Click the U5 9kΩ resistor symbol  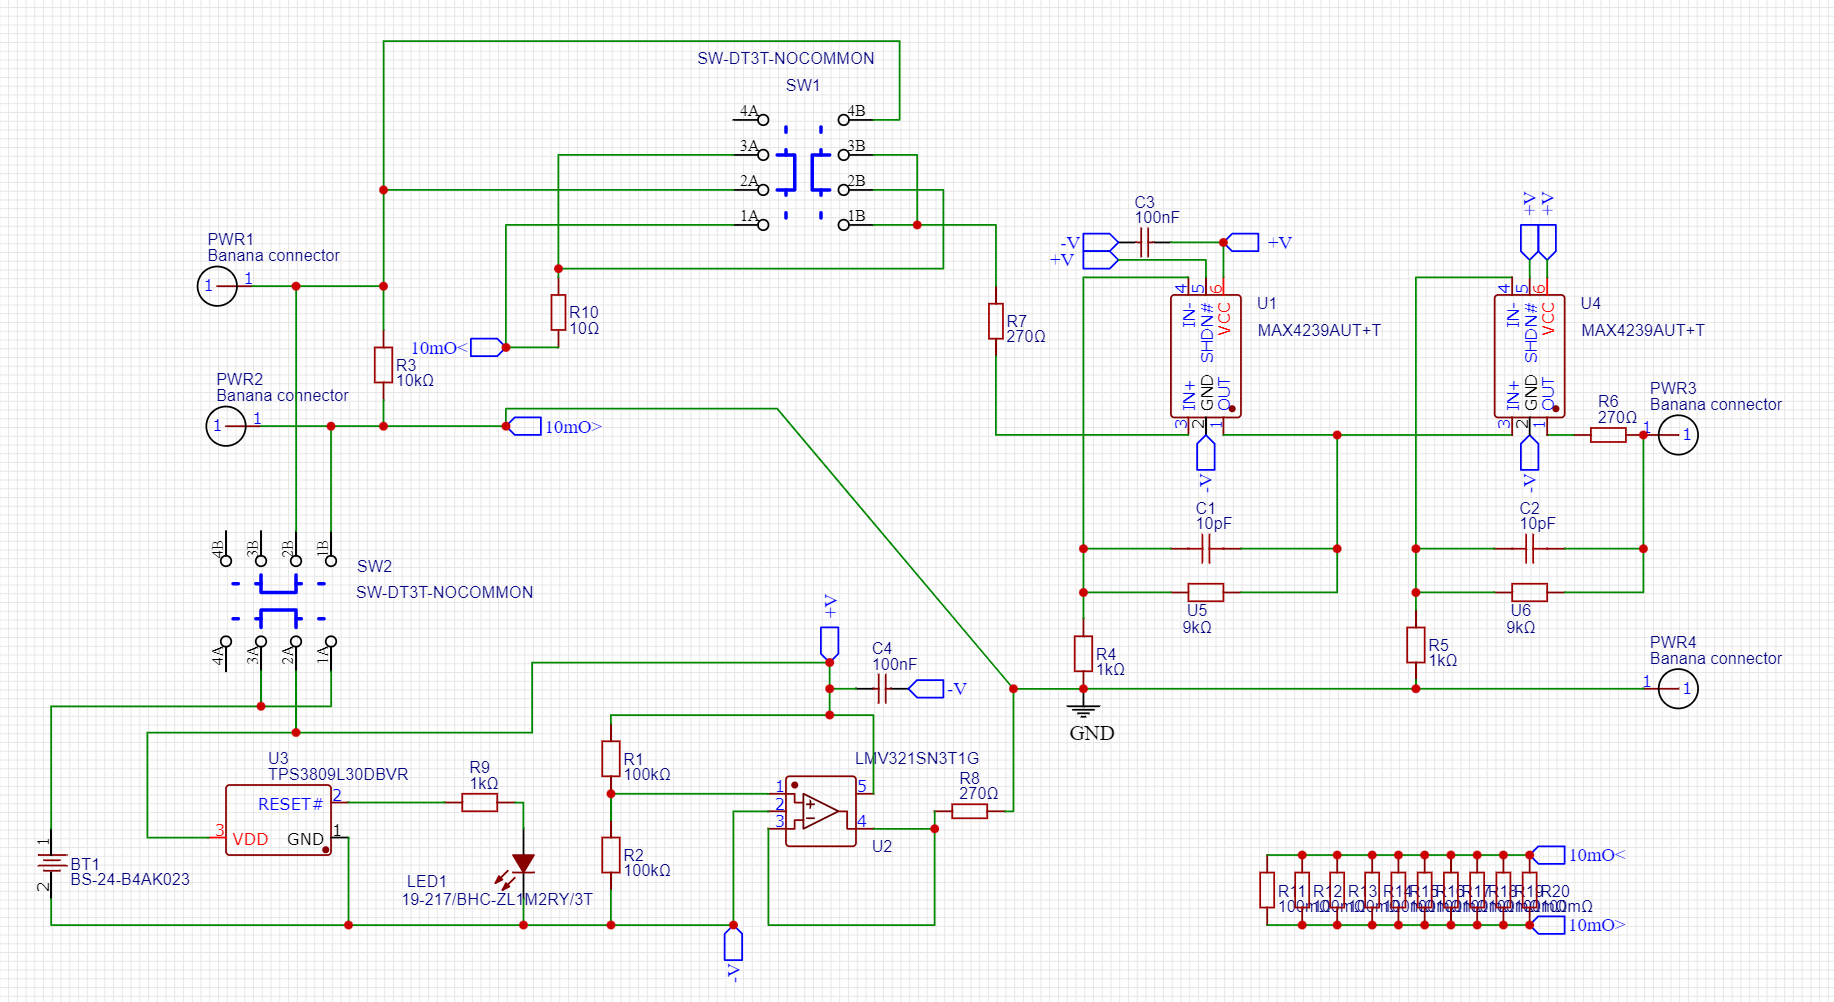1206,592
